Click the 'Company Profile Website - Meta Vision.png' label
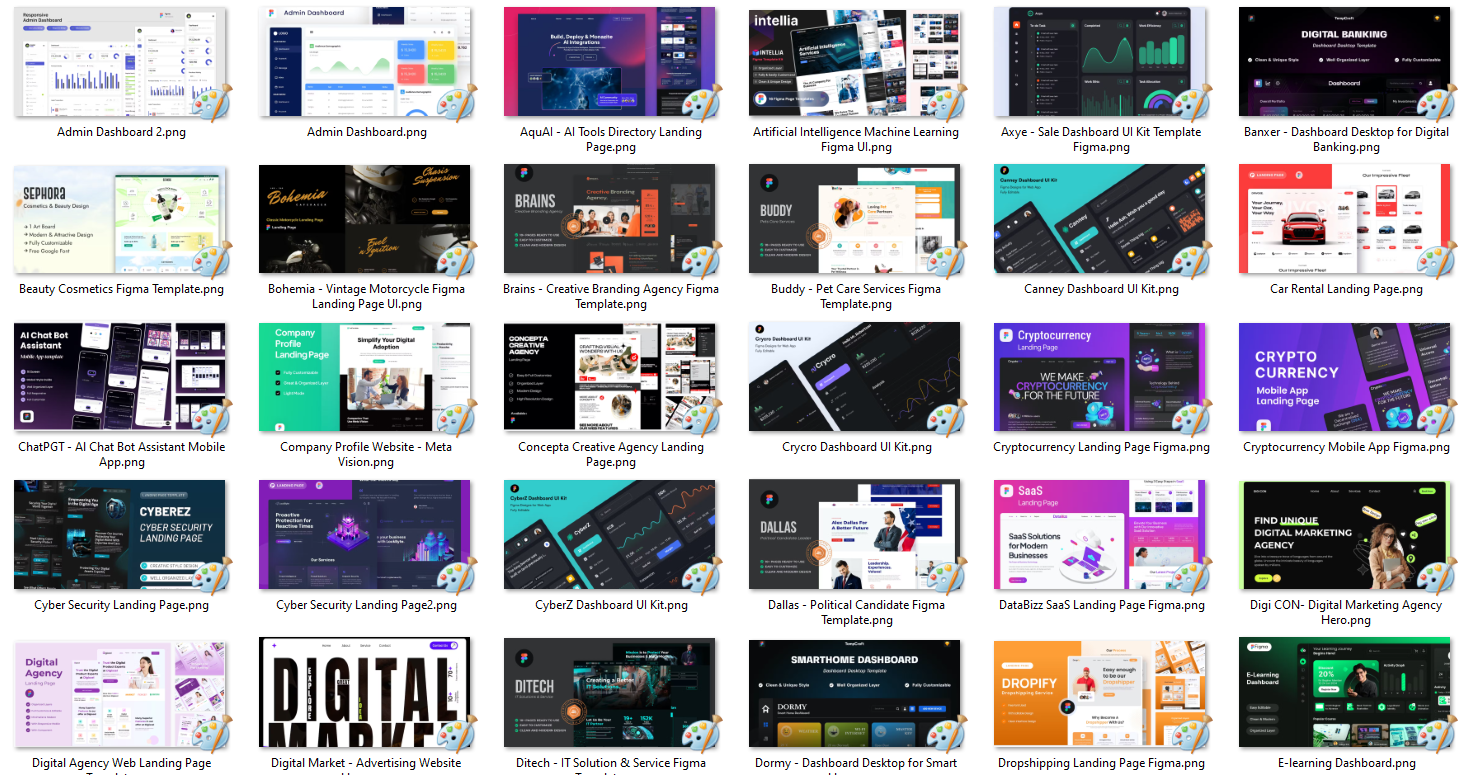 [366, 455]
